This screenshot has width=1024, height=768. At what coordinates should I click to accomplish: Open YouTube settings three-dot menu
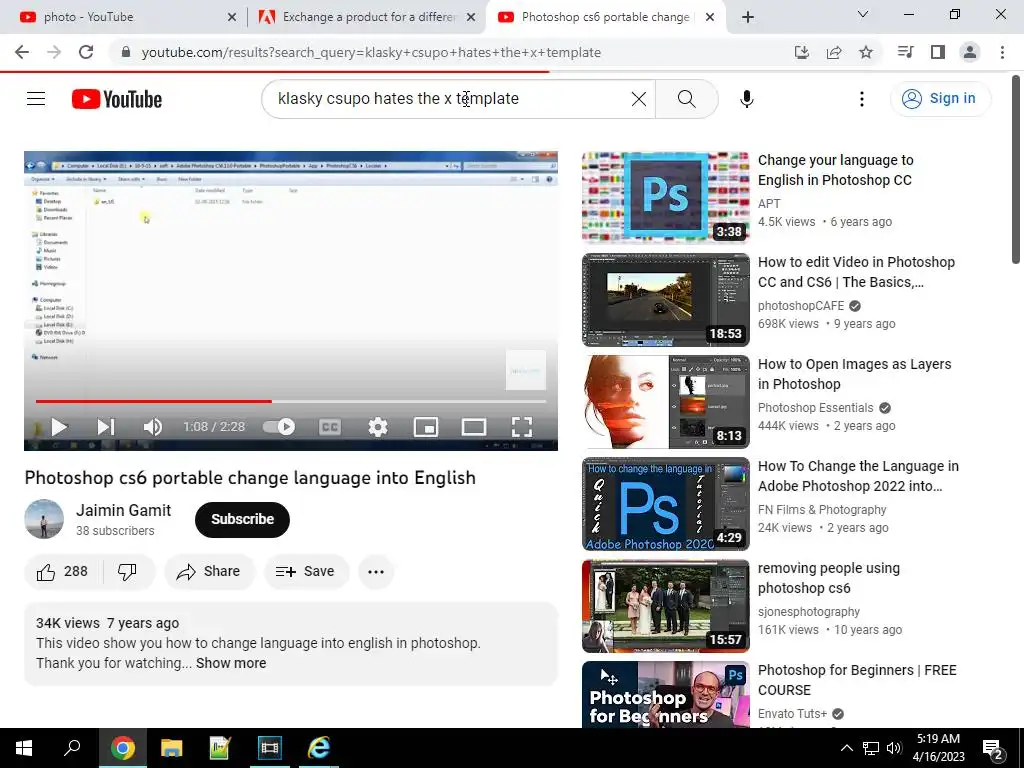(x=861, y=99)
